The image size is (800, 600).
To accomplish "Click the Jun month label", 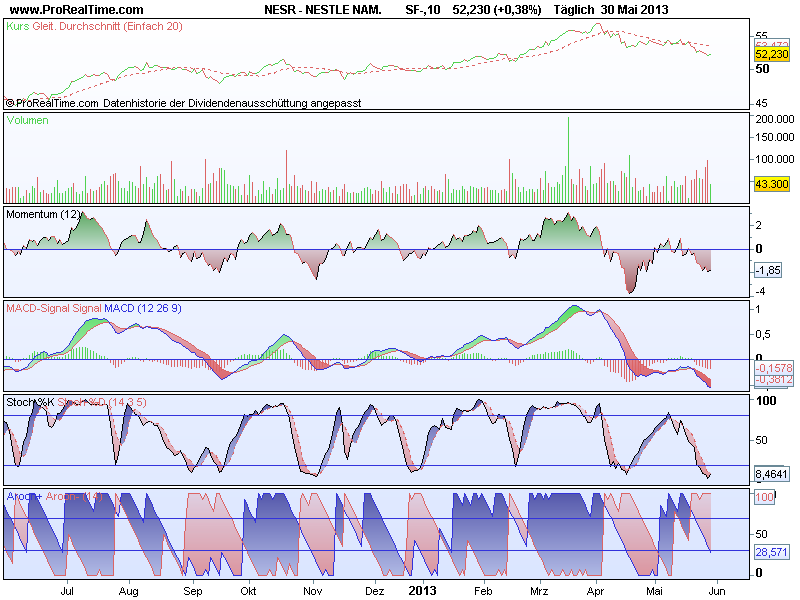I will pyautogui.click(x=717, y=591).
